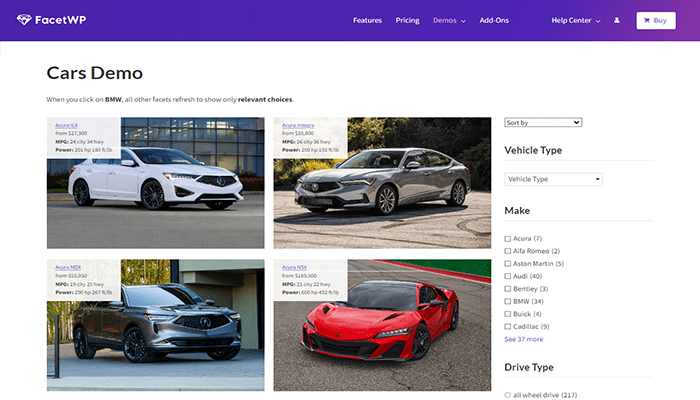Check the Aston Martin (5) checkbox
Viewport: 700px width, 400px height.
tap(508, 264)
